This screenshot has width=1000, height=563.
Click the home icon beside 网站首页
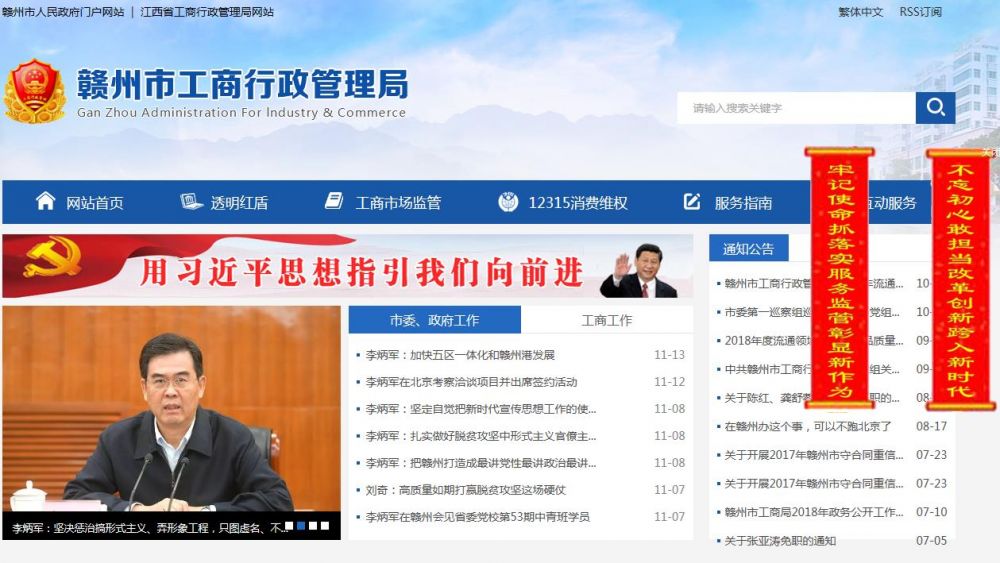point(45,201)
